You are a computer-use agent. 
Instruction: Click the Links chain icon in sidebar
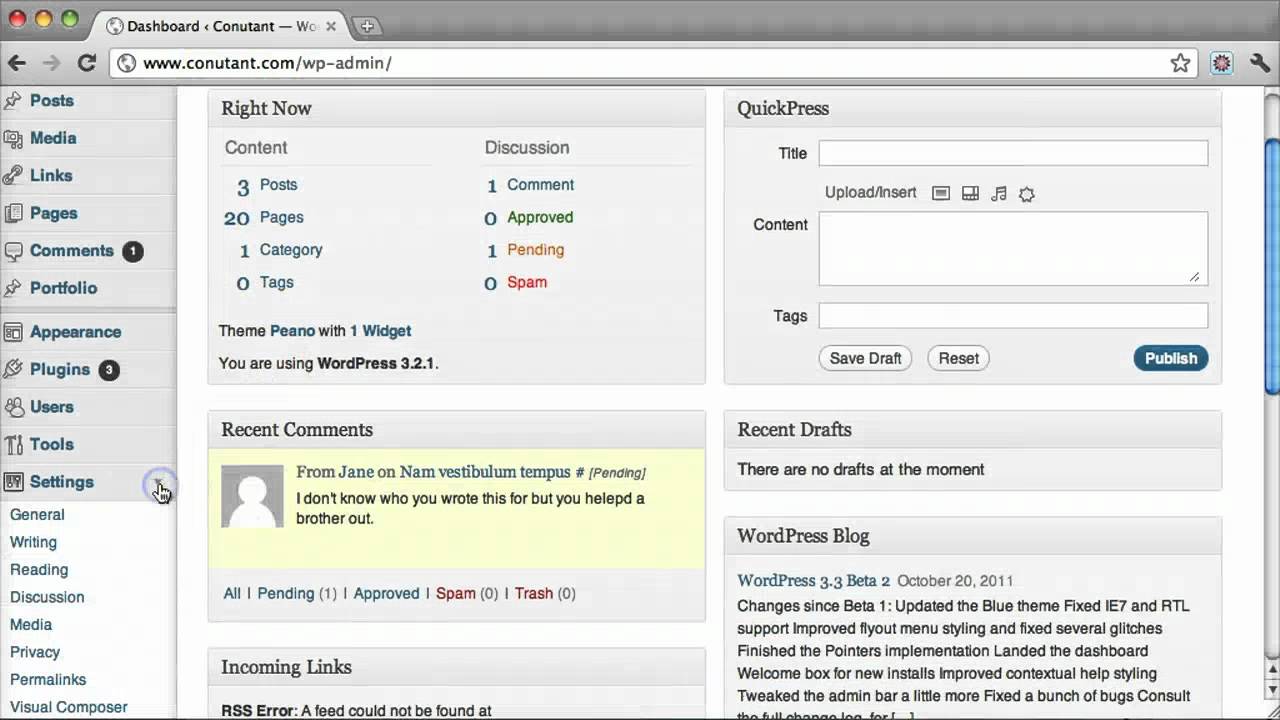coord(13,175)
